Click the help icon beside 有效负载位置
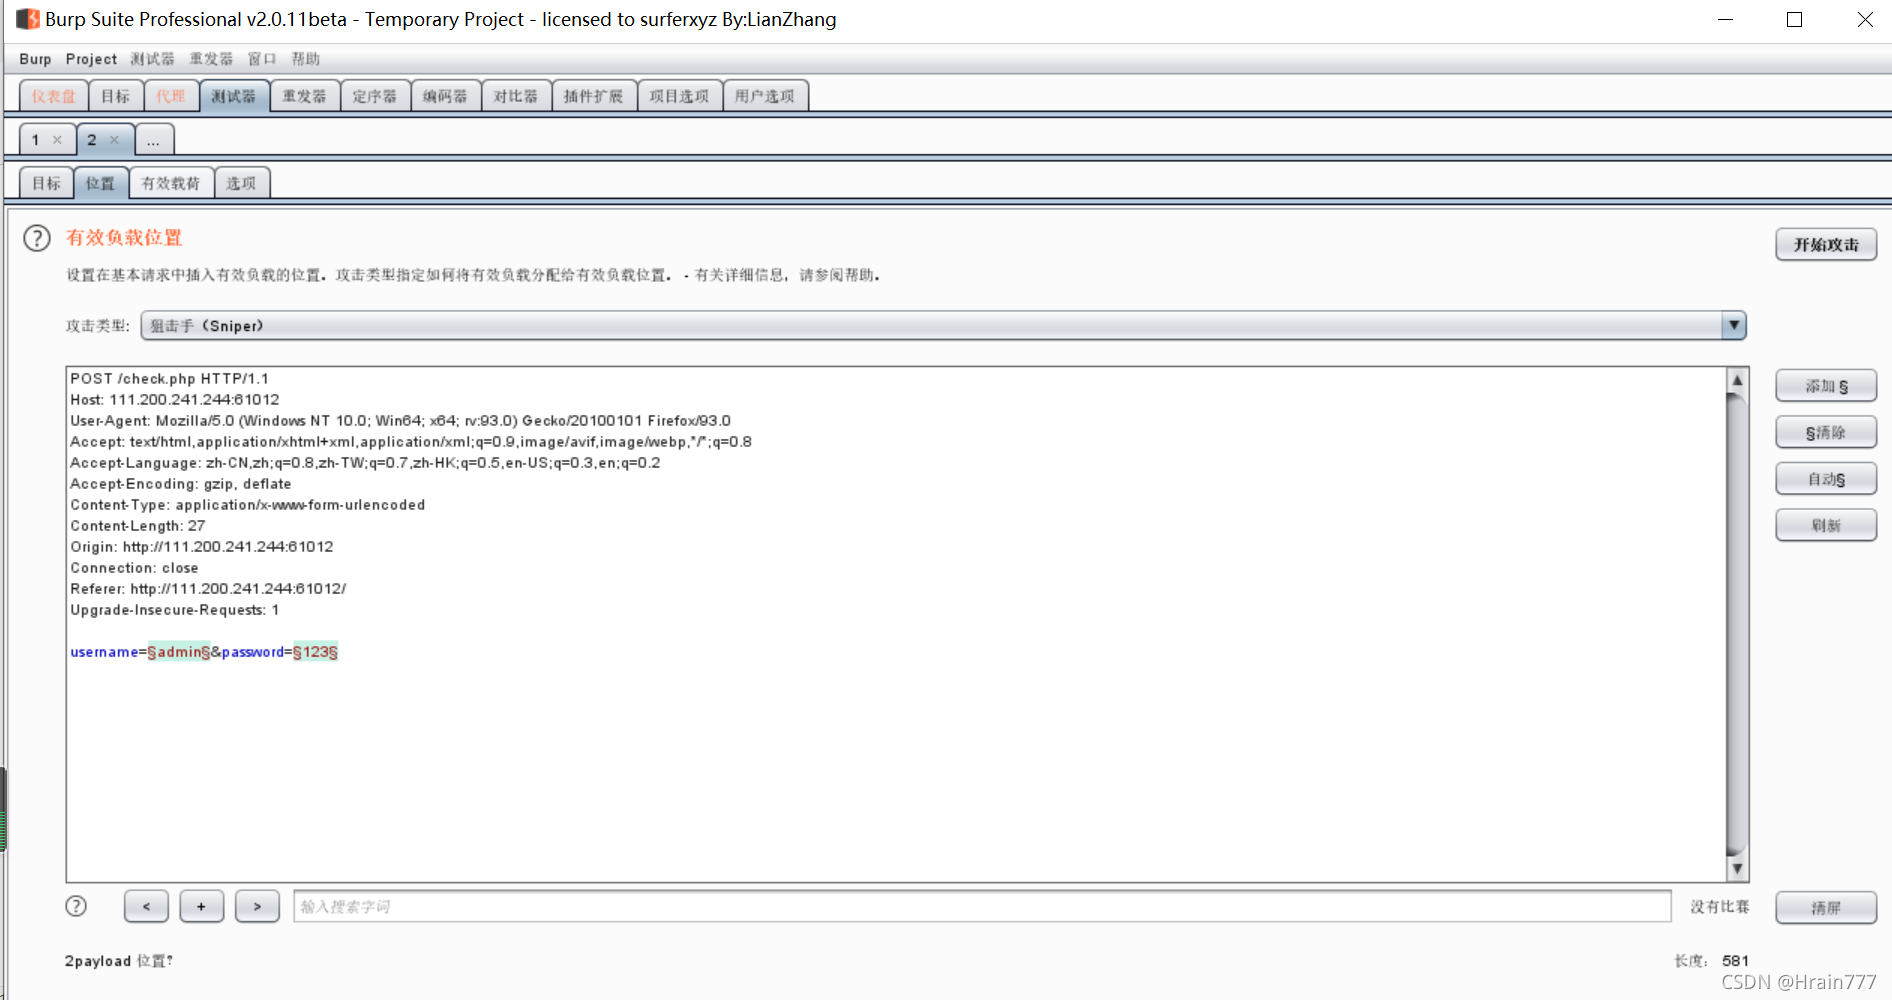The width and height of the screenshot is (1892, 1000). [37, 238]
